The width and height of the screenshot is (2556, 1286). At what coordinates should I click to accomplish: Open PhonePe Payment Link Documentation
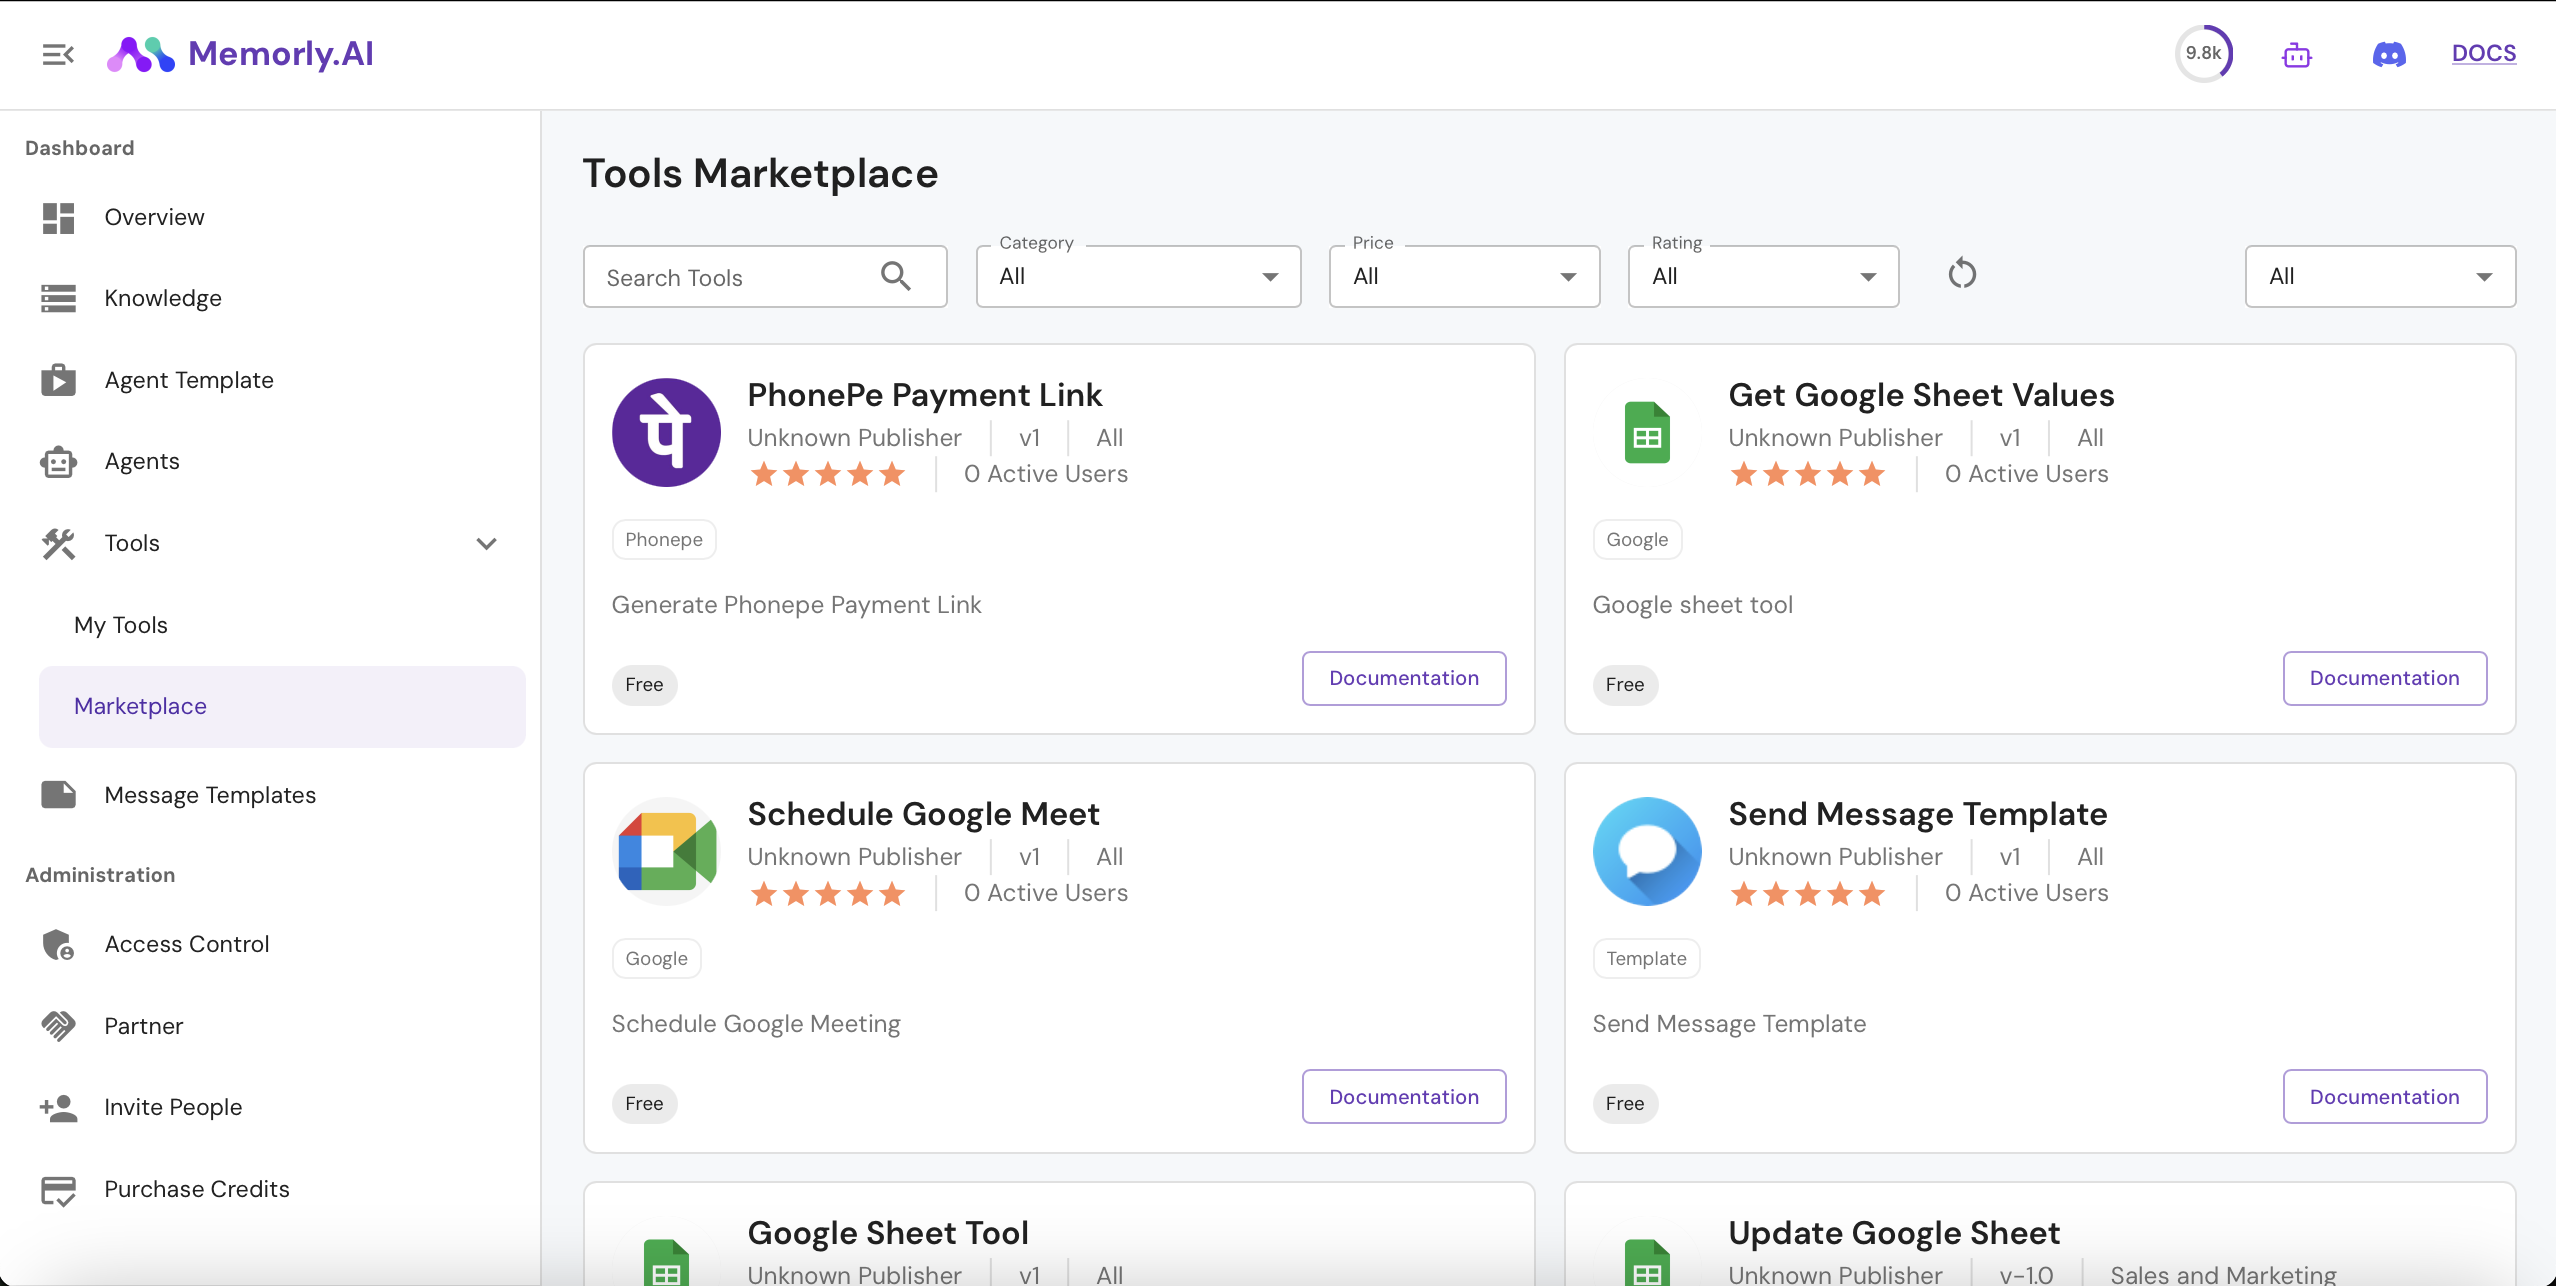(1404, 678)
